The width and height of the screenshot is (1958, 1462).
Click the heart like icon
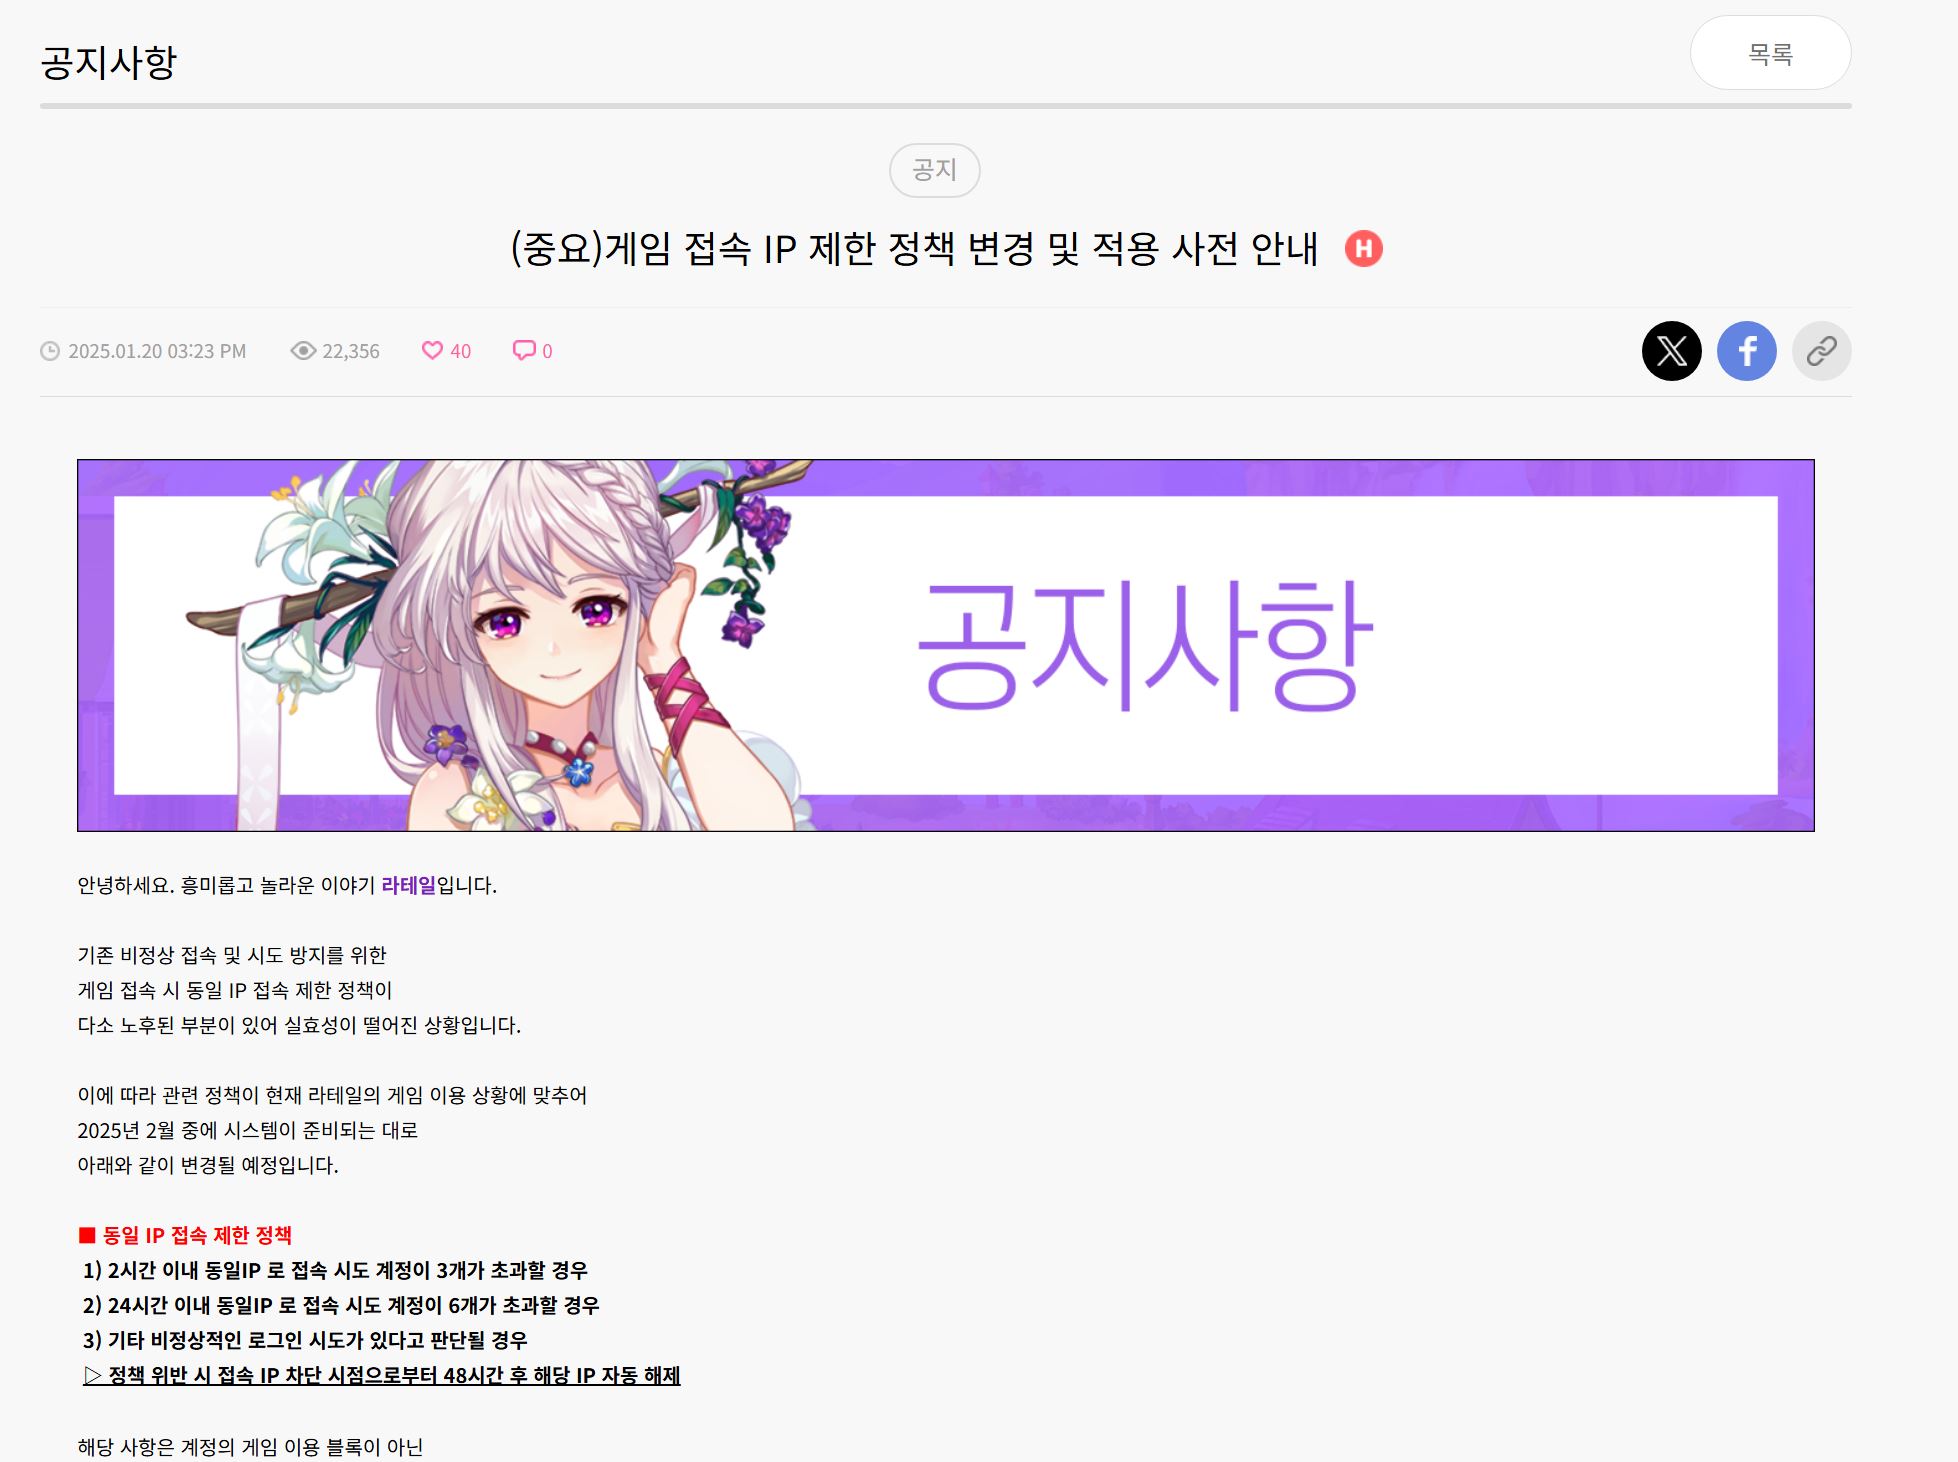[x=432, y=350]
